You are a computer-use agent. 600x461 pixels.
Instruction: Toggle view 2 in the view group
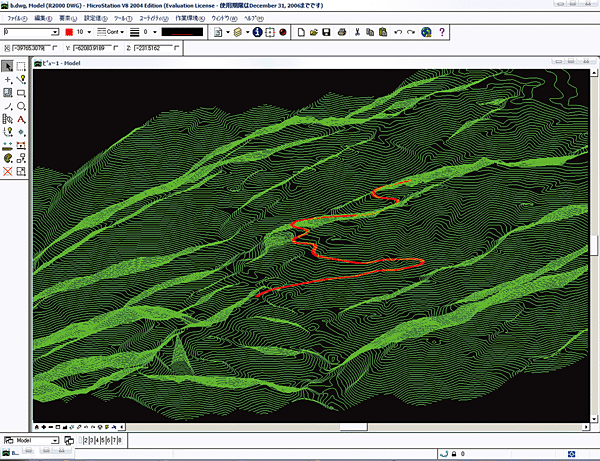(x=86, y=440)
